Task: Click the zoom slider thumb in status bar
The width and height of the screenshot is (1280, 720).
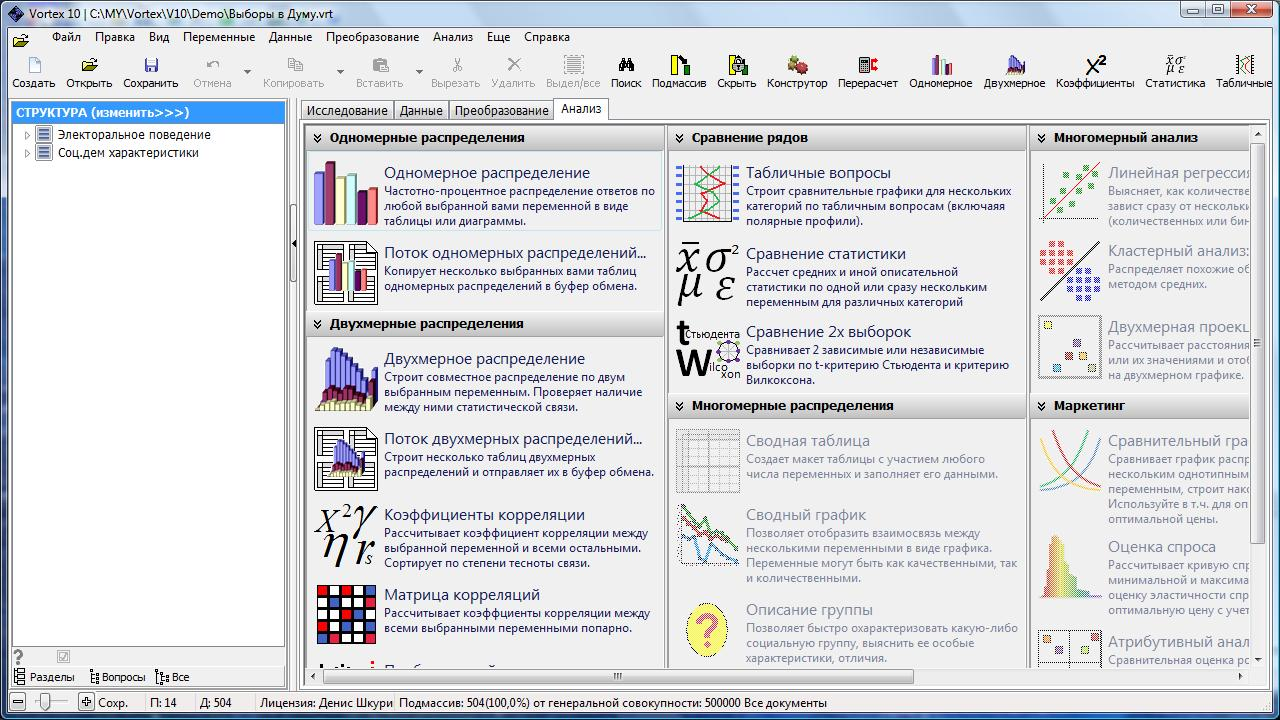Action: click(x=43, y=702)
